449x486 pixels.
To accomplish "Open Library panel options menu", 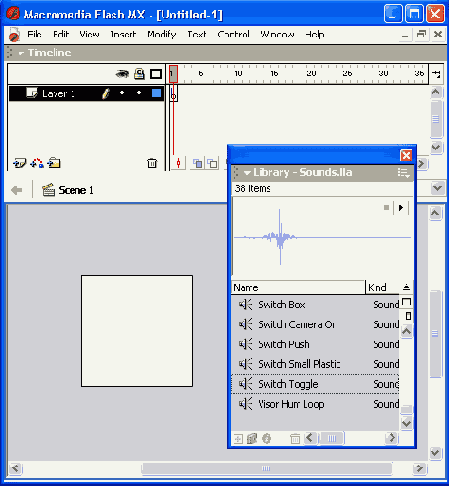I will tap(403, 173).
